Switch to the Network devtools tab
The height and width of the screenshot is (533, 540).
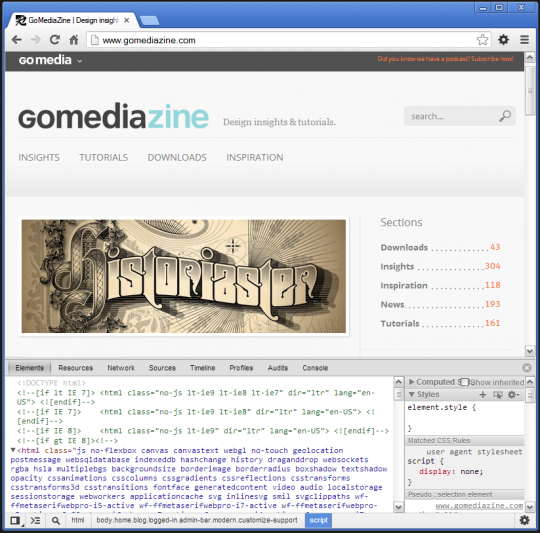click(x=121, y=368)
